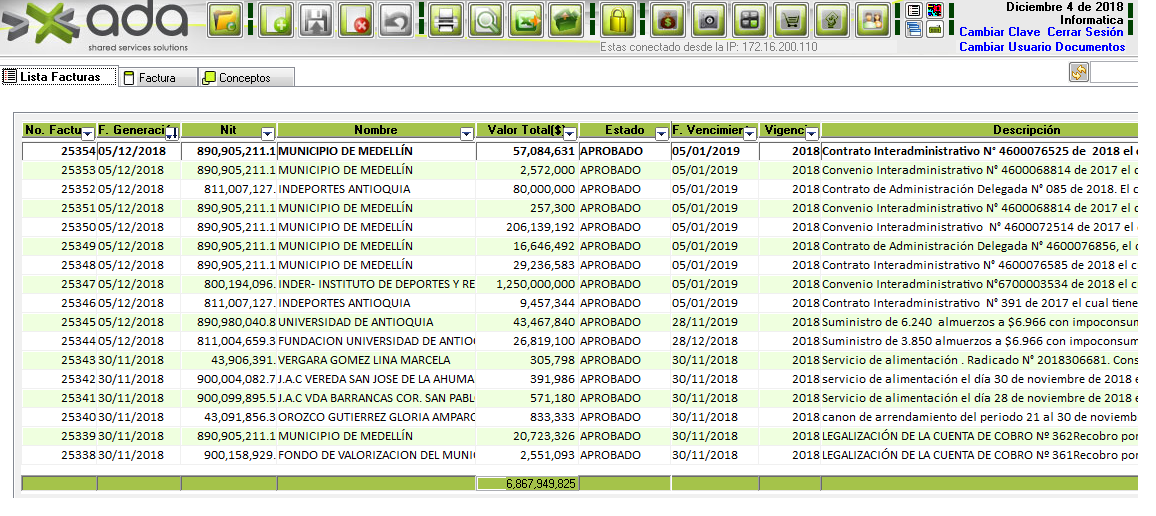Click the orange refresh arrows icon

click(1079, 72)
